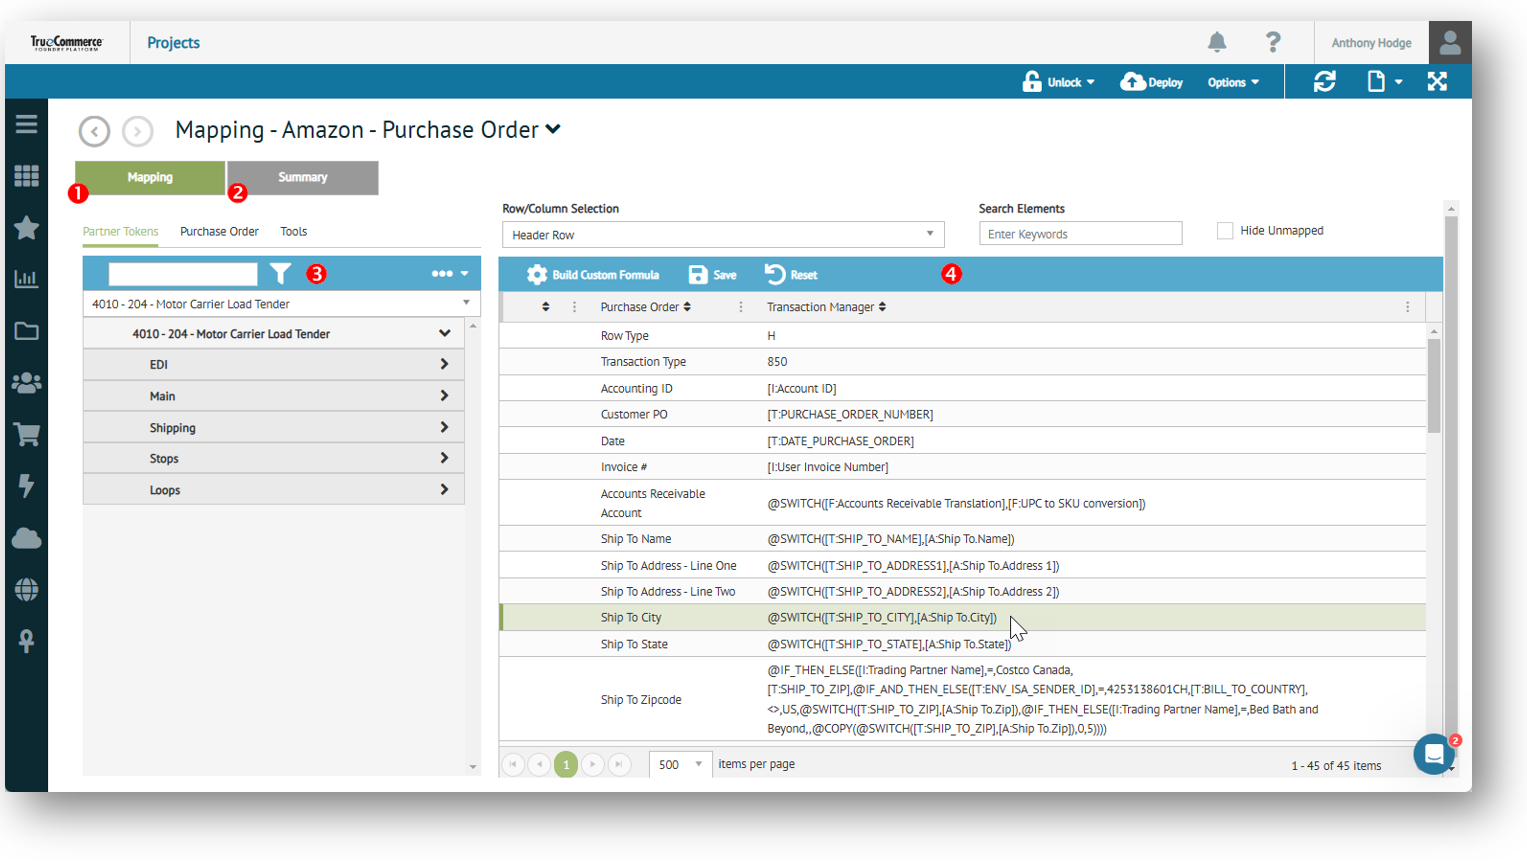
Task: Open the Unlock dropdown menu
Action: pos(1059,82)
